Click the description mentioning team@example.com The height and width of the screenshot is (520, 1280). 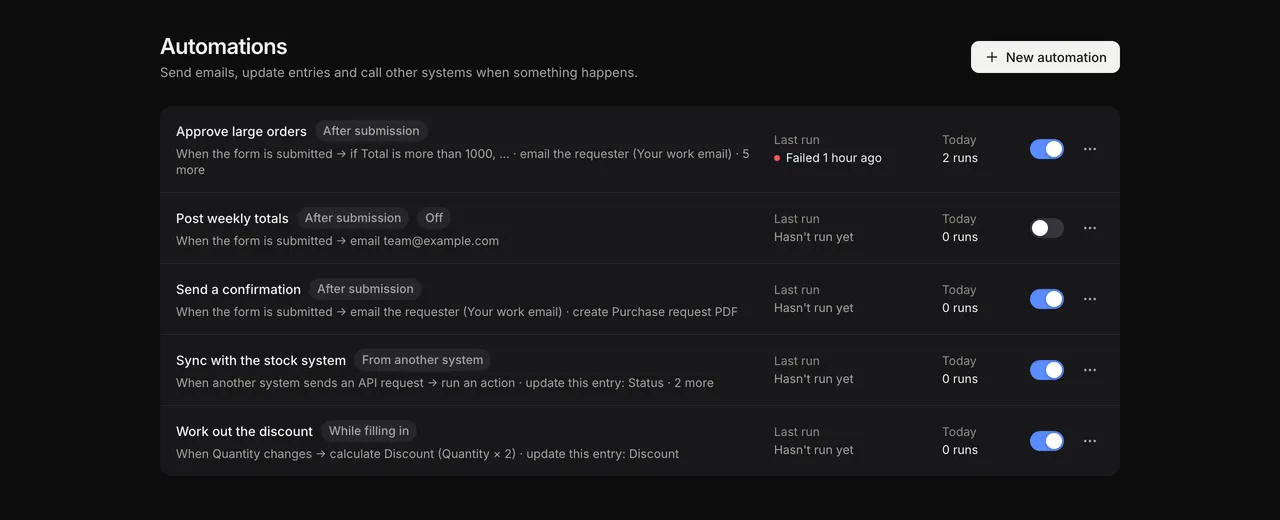click(x=337, y=241)
